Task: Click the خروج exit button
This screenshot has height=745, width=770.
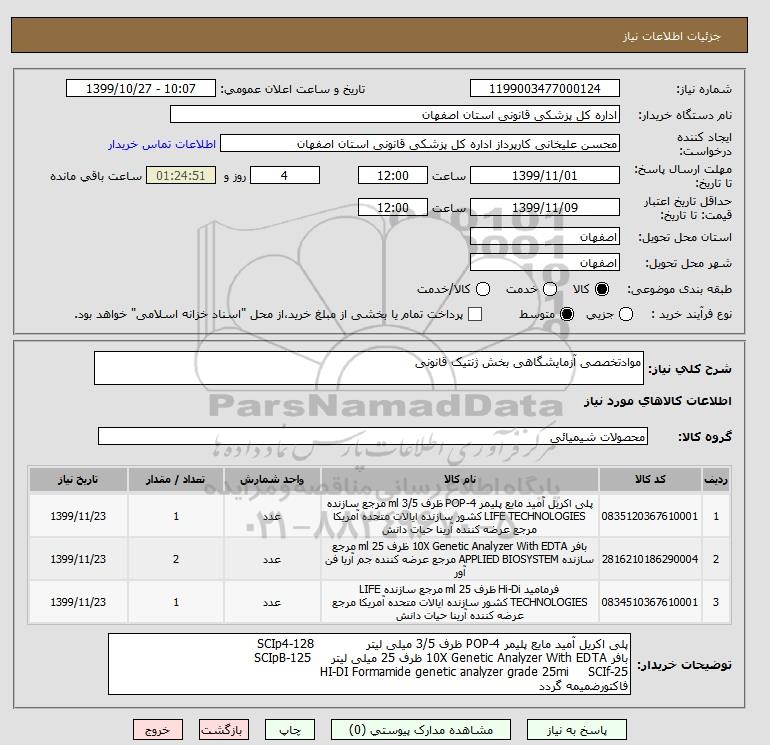Action: point(158,730)
